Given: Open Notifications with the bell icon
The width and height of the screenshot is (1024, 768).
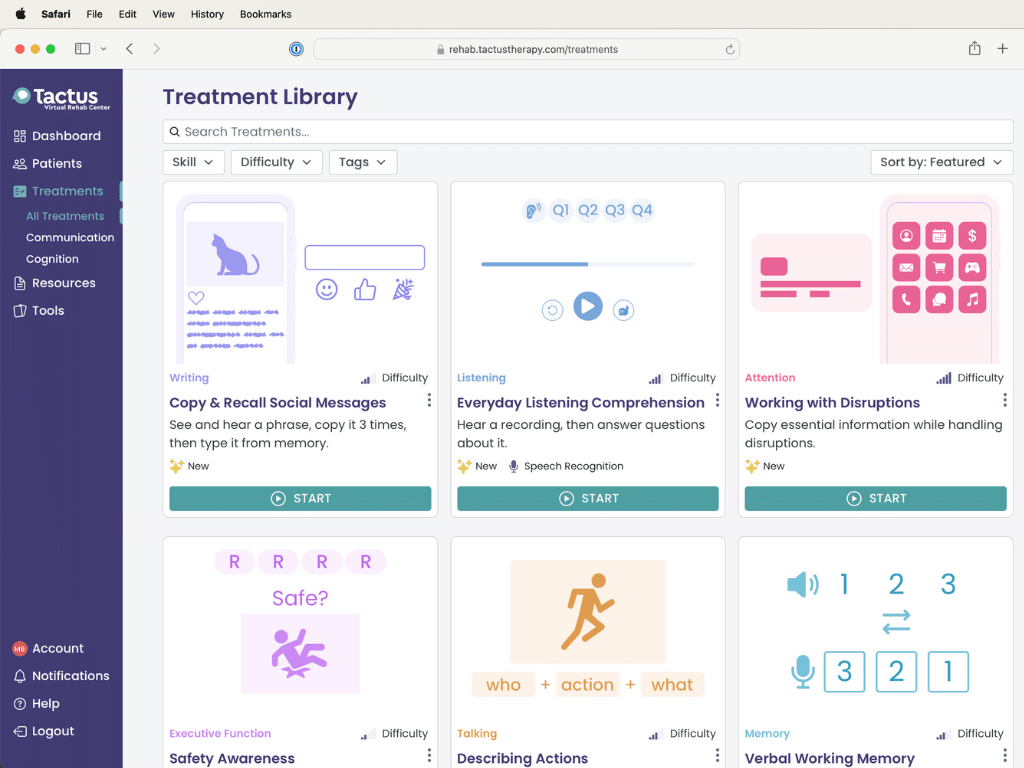Looking at the screenshot, I should (61, 676).
